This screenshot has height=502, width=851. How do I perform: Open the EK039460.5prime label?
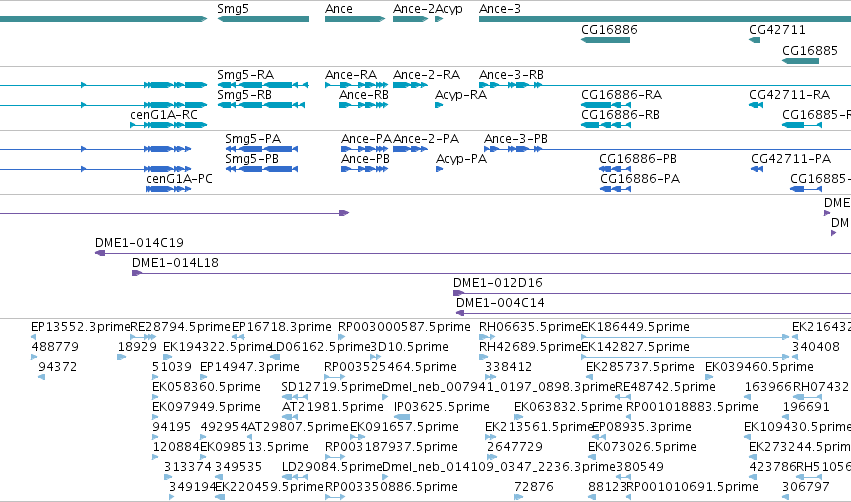tap(759, 367)
